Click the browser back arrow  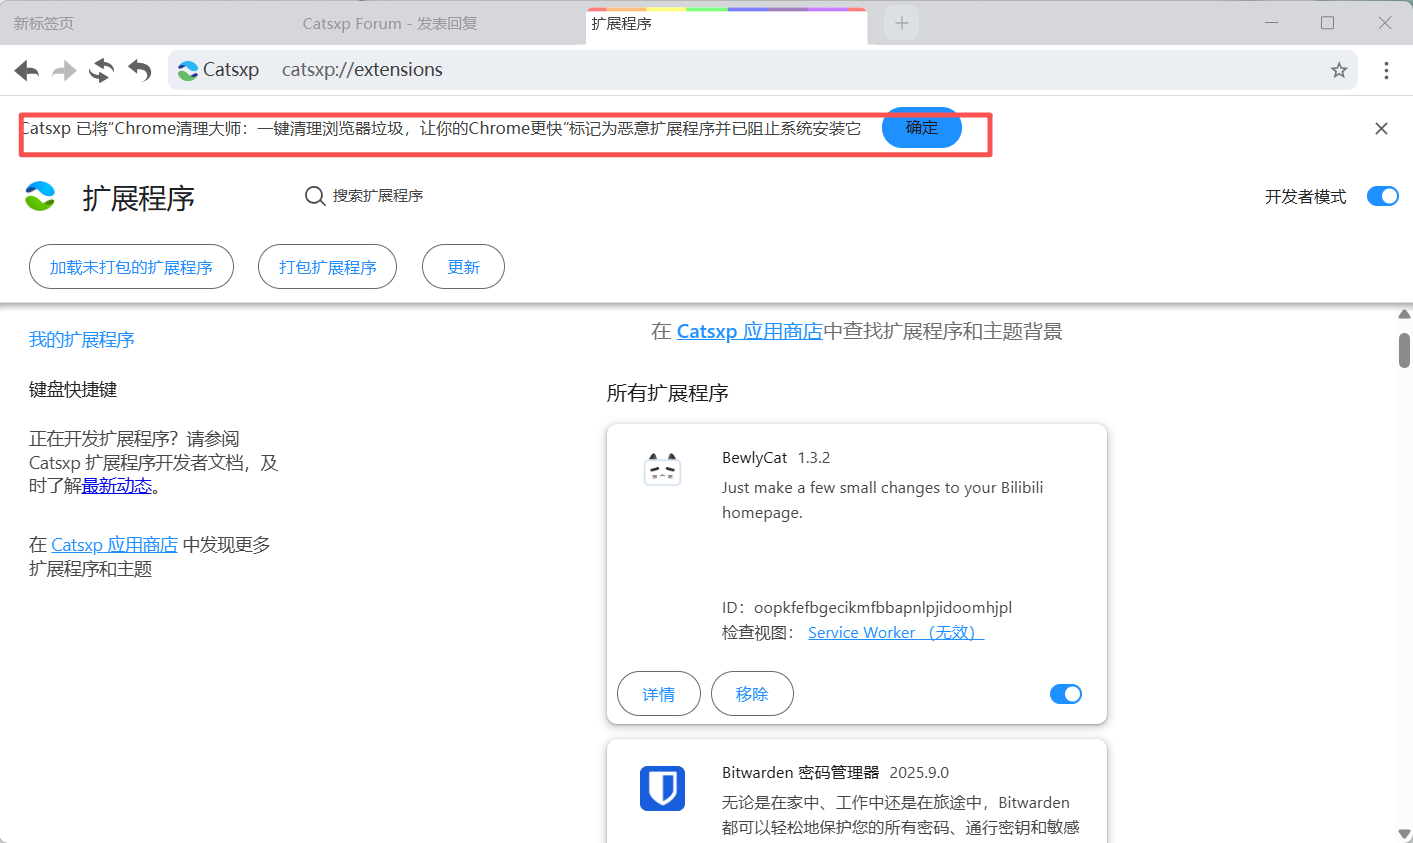point(27,70)
